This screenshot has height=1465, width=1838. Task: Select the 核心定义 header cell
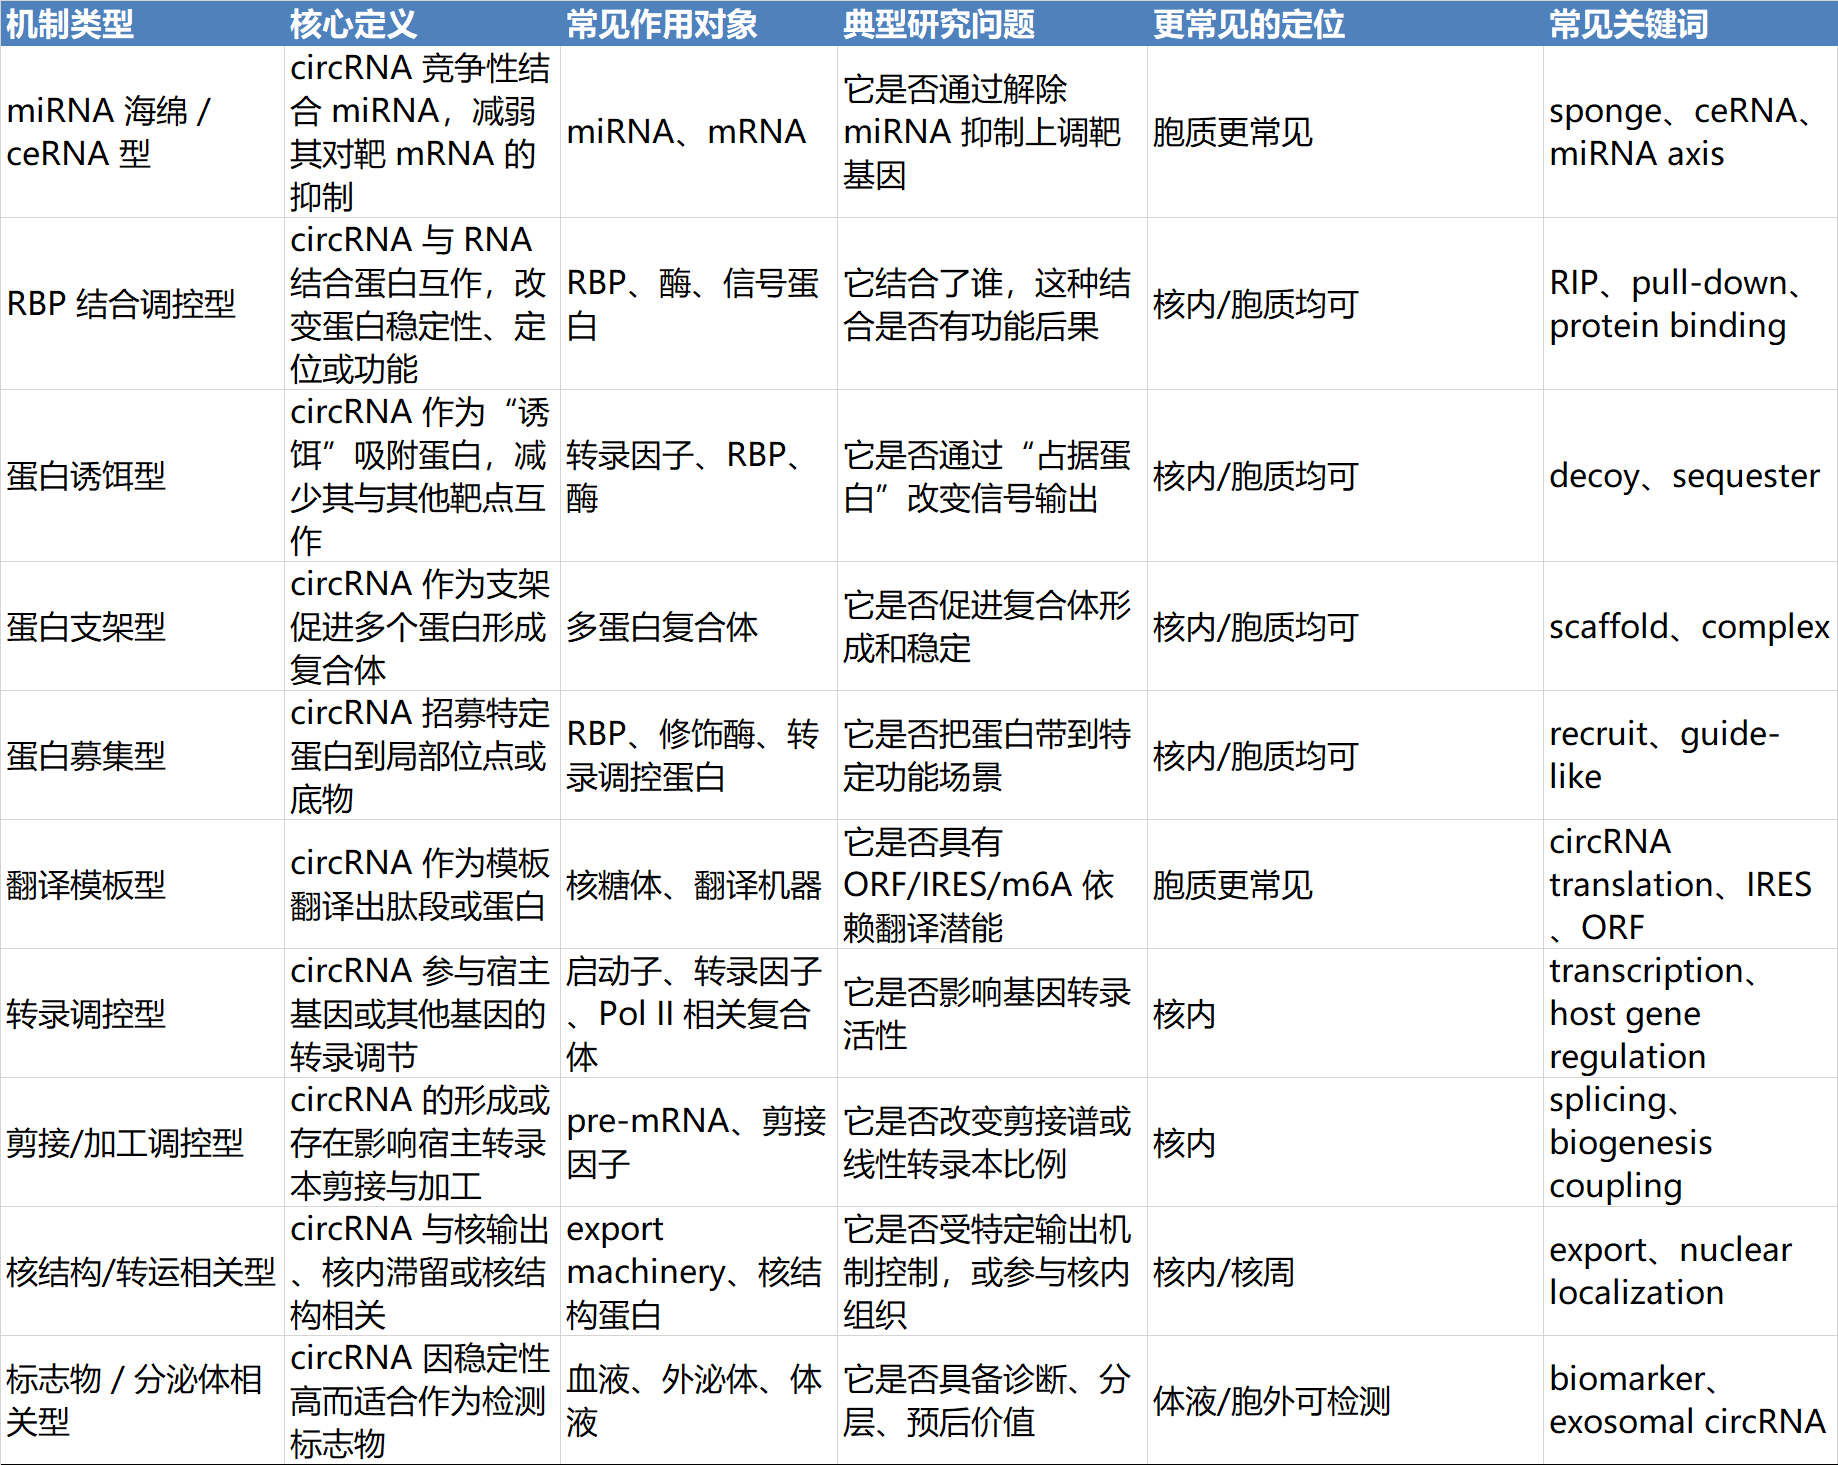click(353, 23)
